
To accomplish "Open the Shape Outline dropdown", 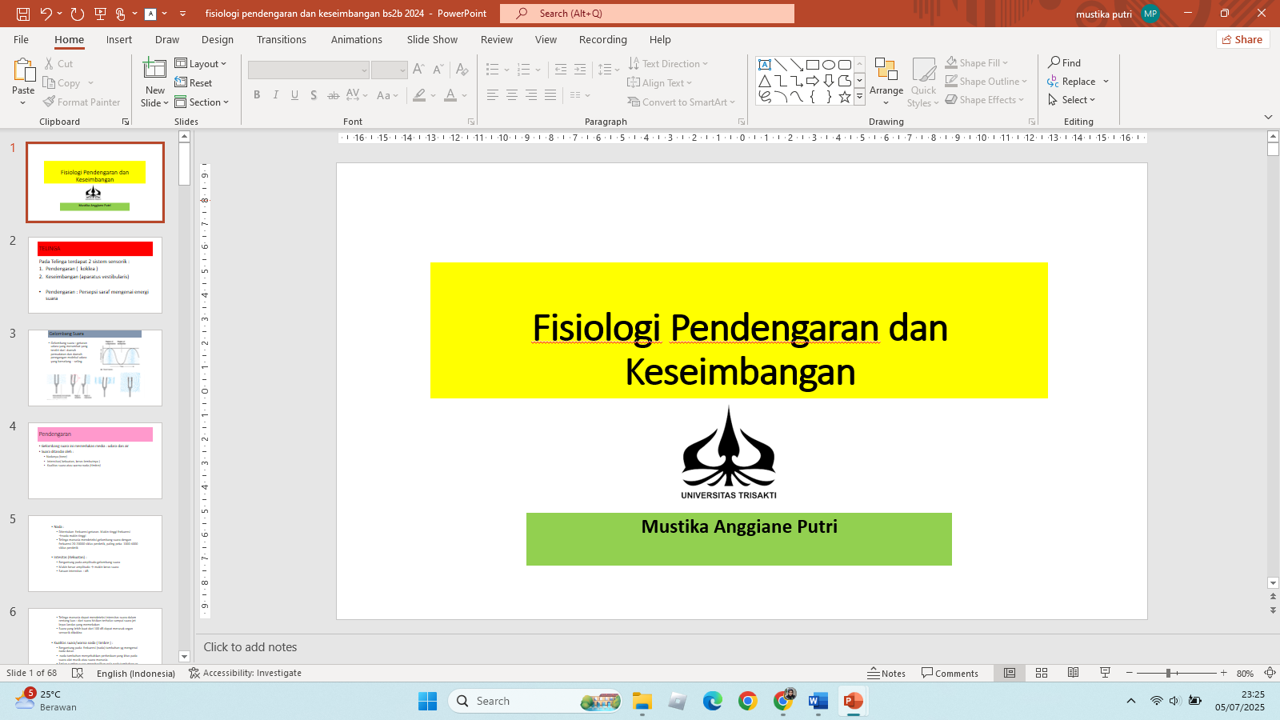I will tap(986, 82).
